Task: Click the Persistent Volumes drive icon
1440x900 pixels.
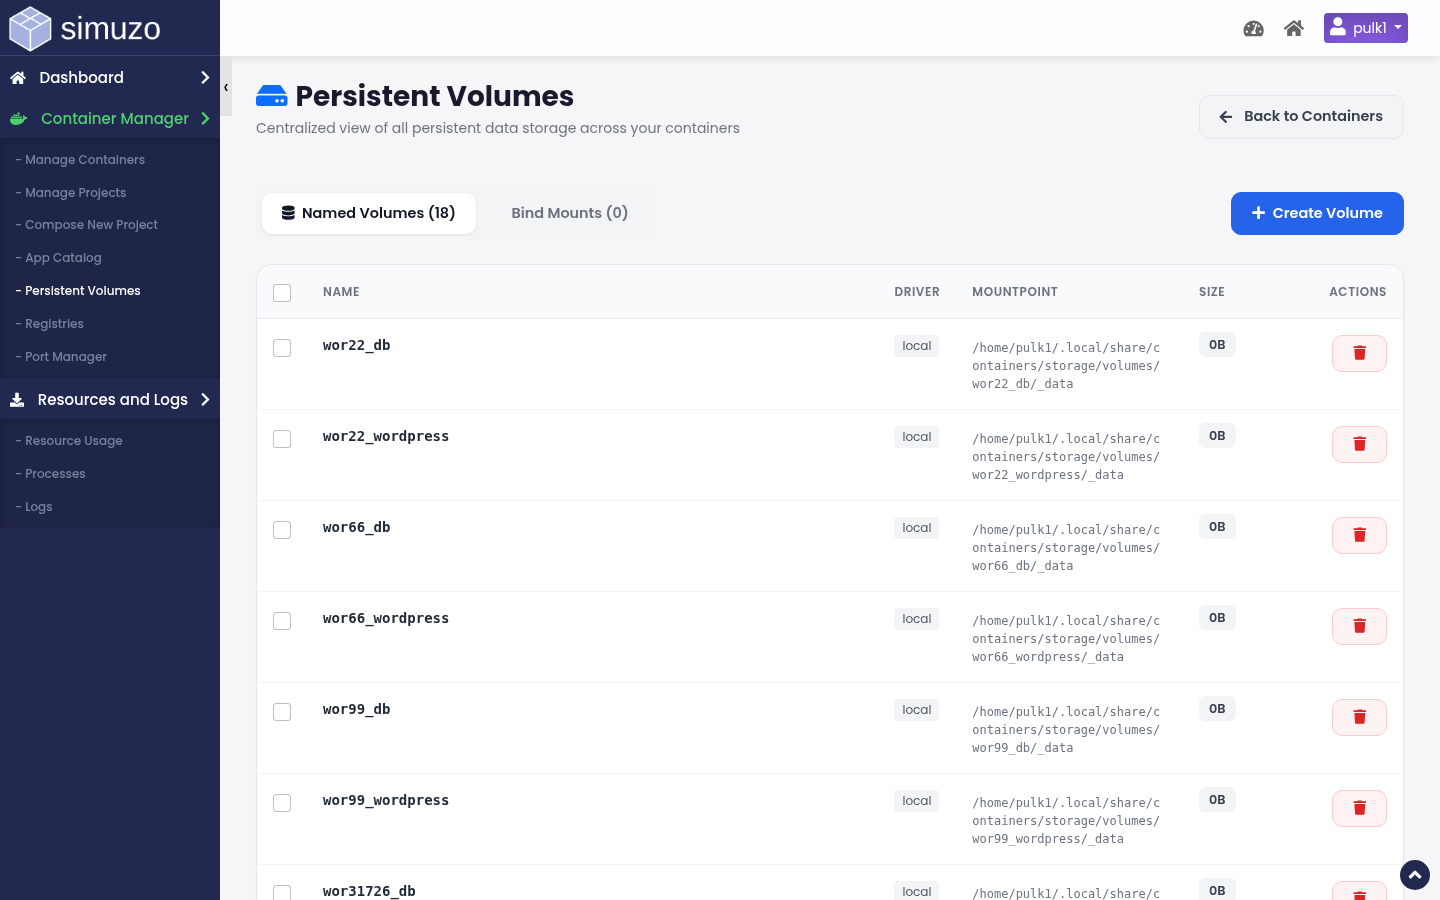Action: pyautogui.click(x=272, y=96)
